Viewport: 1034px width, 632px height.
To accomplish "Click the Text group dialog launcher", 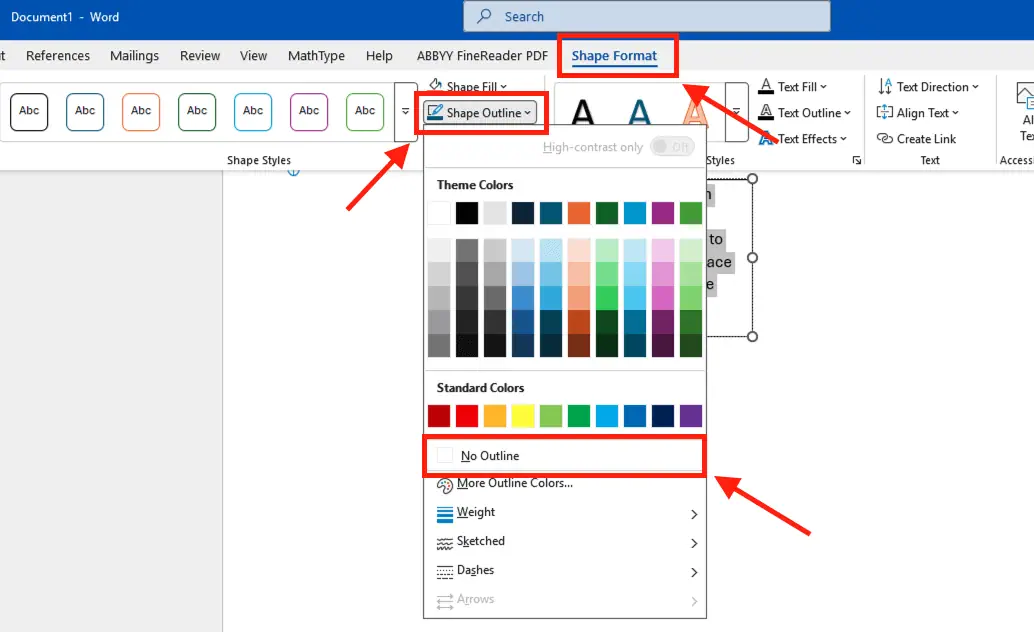I will point(856,160).
